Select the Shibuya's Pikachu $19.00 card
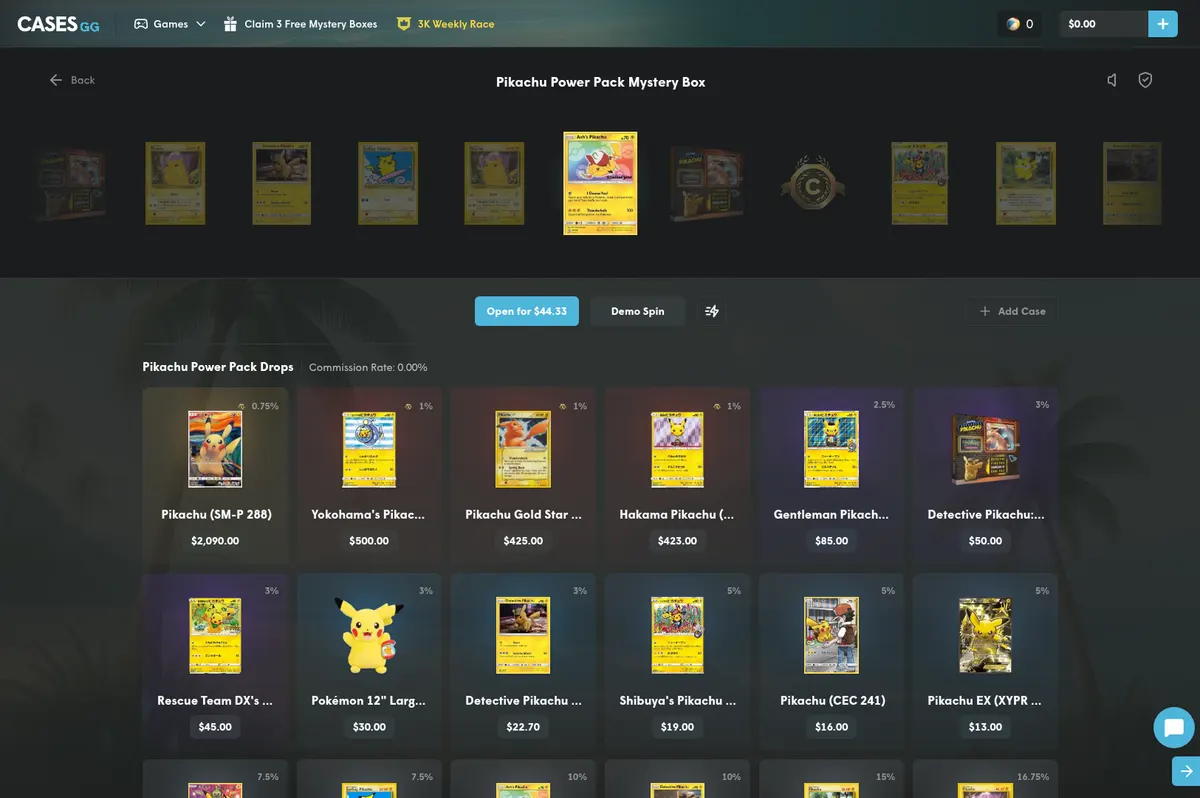Image resolution: width=1200 pixels, height=798 pixels. click(677, 662)
